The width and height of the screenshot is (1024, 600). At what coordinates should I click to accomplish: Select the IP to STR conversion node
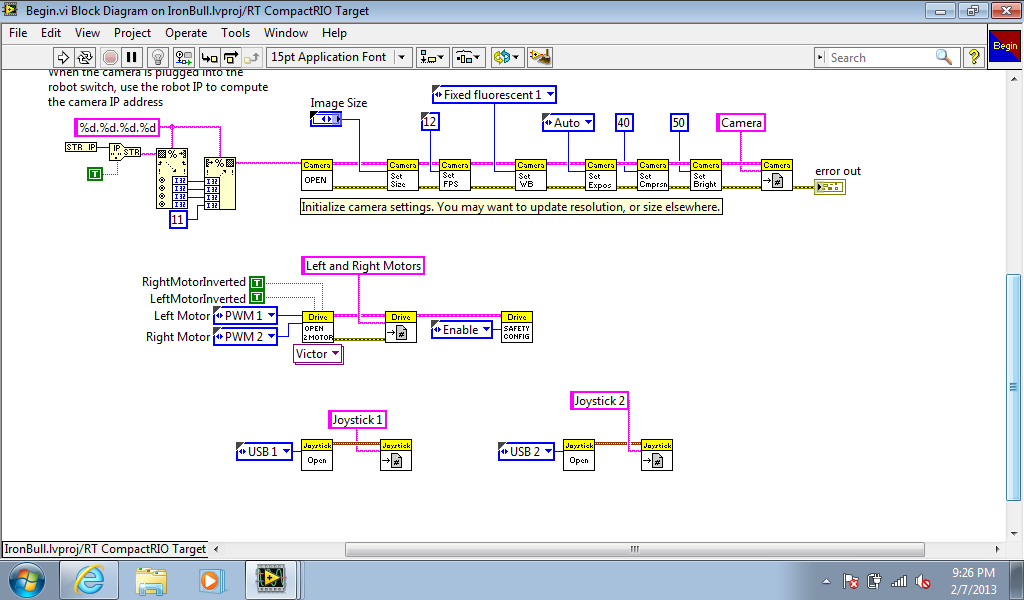pos(125,151)
